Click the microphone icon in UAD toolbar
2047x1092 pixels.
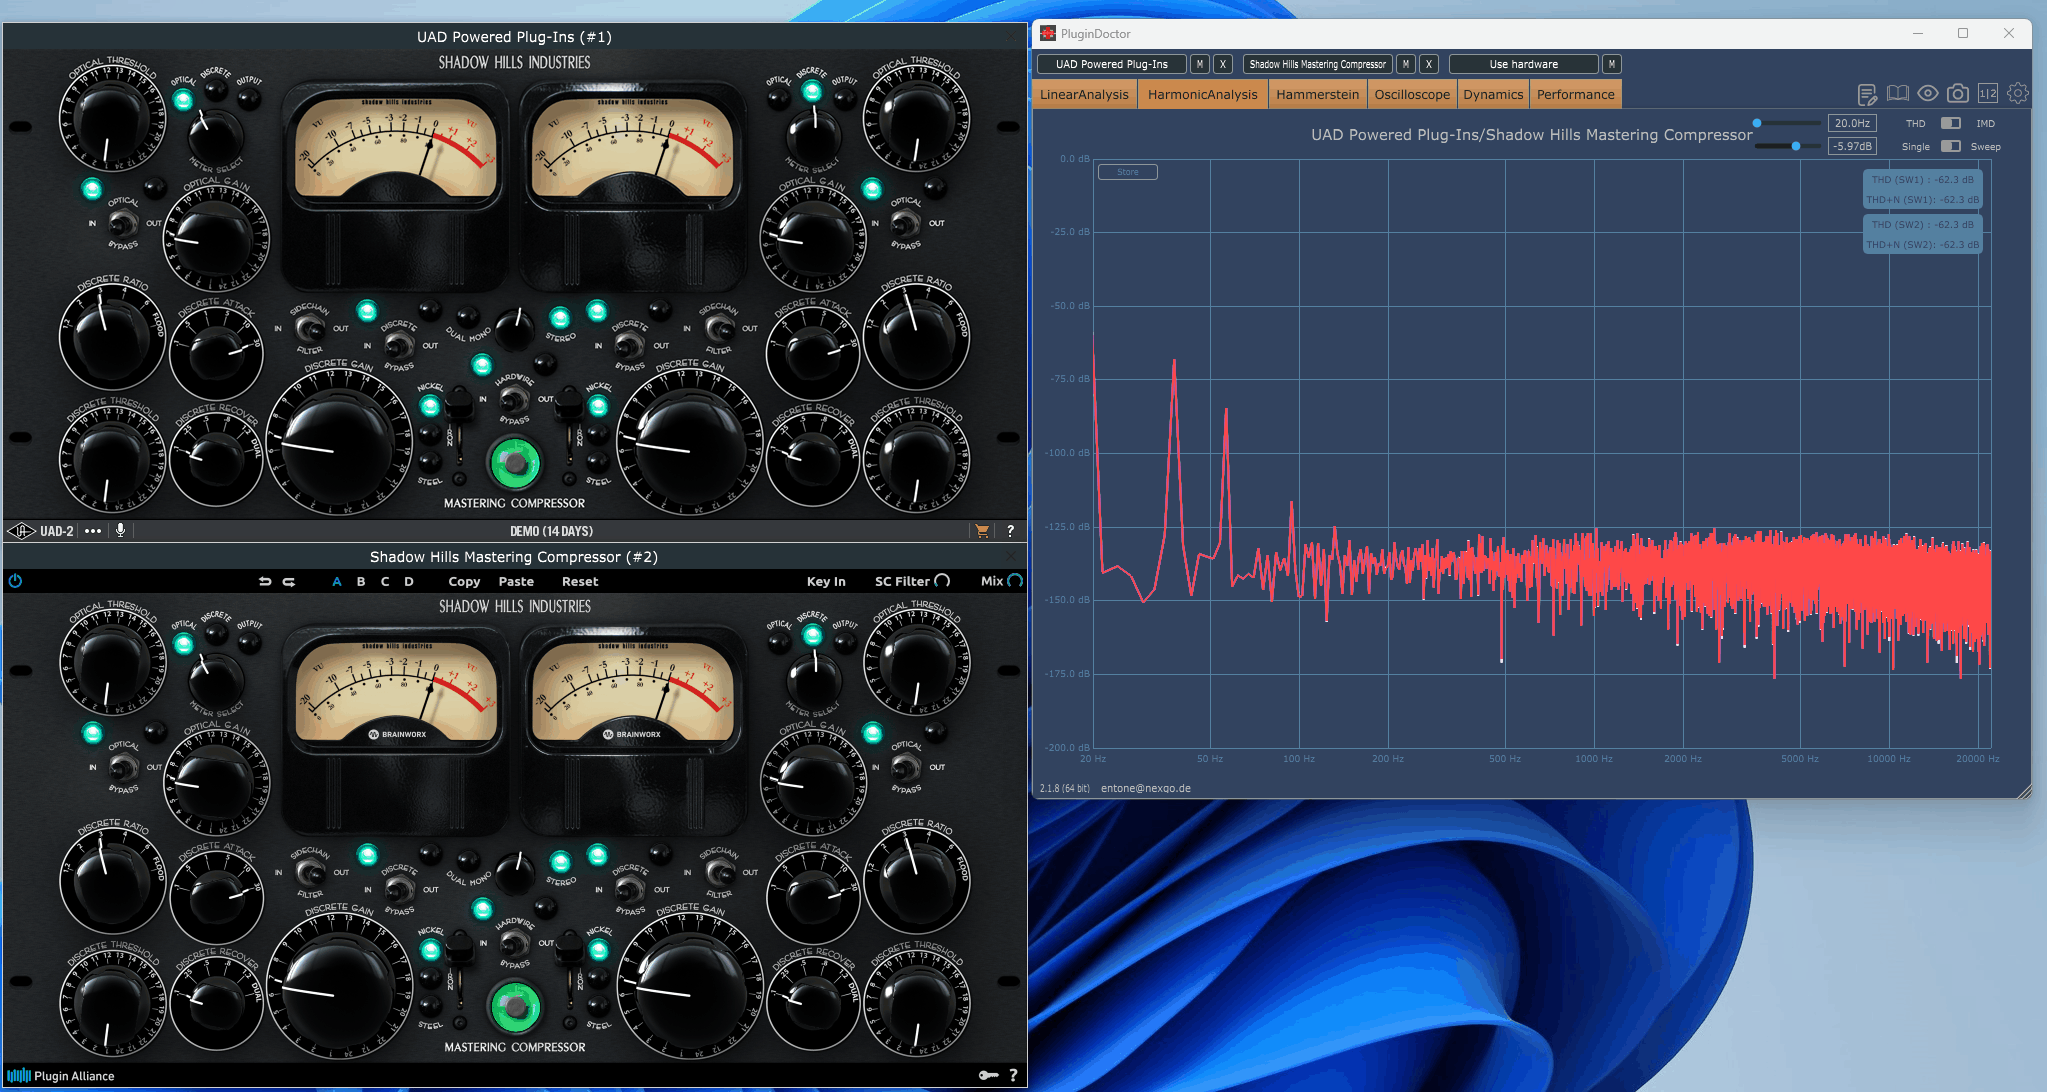120,531
